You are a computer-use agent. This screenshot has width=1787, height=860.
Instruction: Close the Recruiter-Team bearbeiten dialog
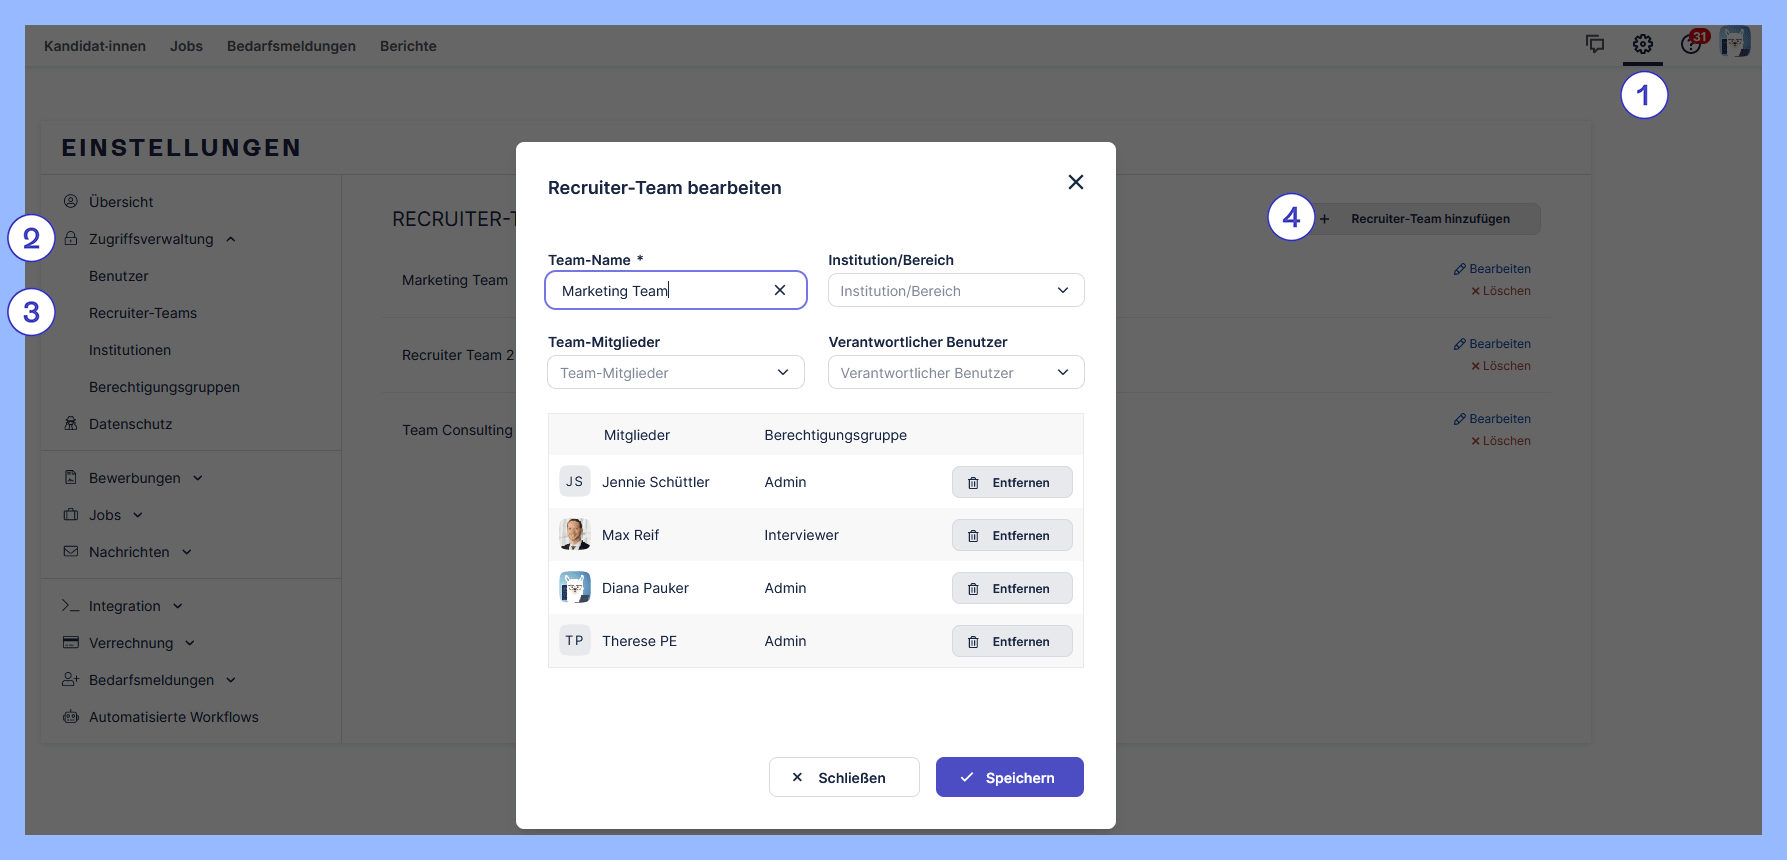[1075, 182]
